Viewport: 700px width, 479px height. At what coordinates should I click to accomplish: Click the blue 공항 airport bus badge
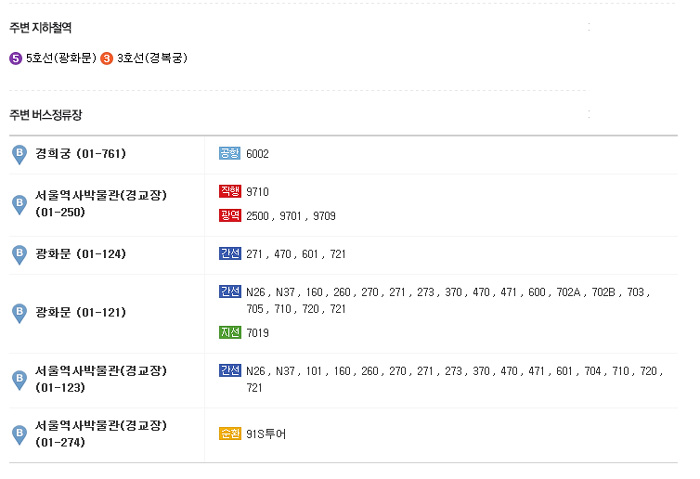pyautogui.click(x=230, y=153)
